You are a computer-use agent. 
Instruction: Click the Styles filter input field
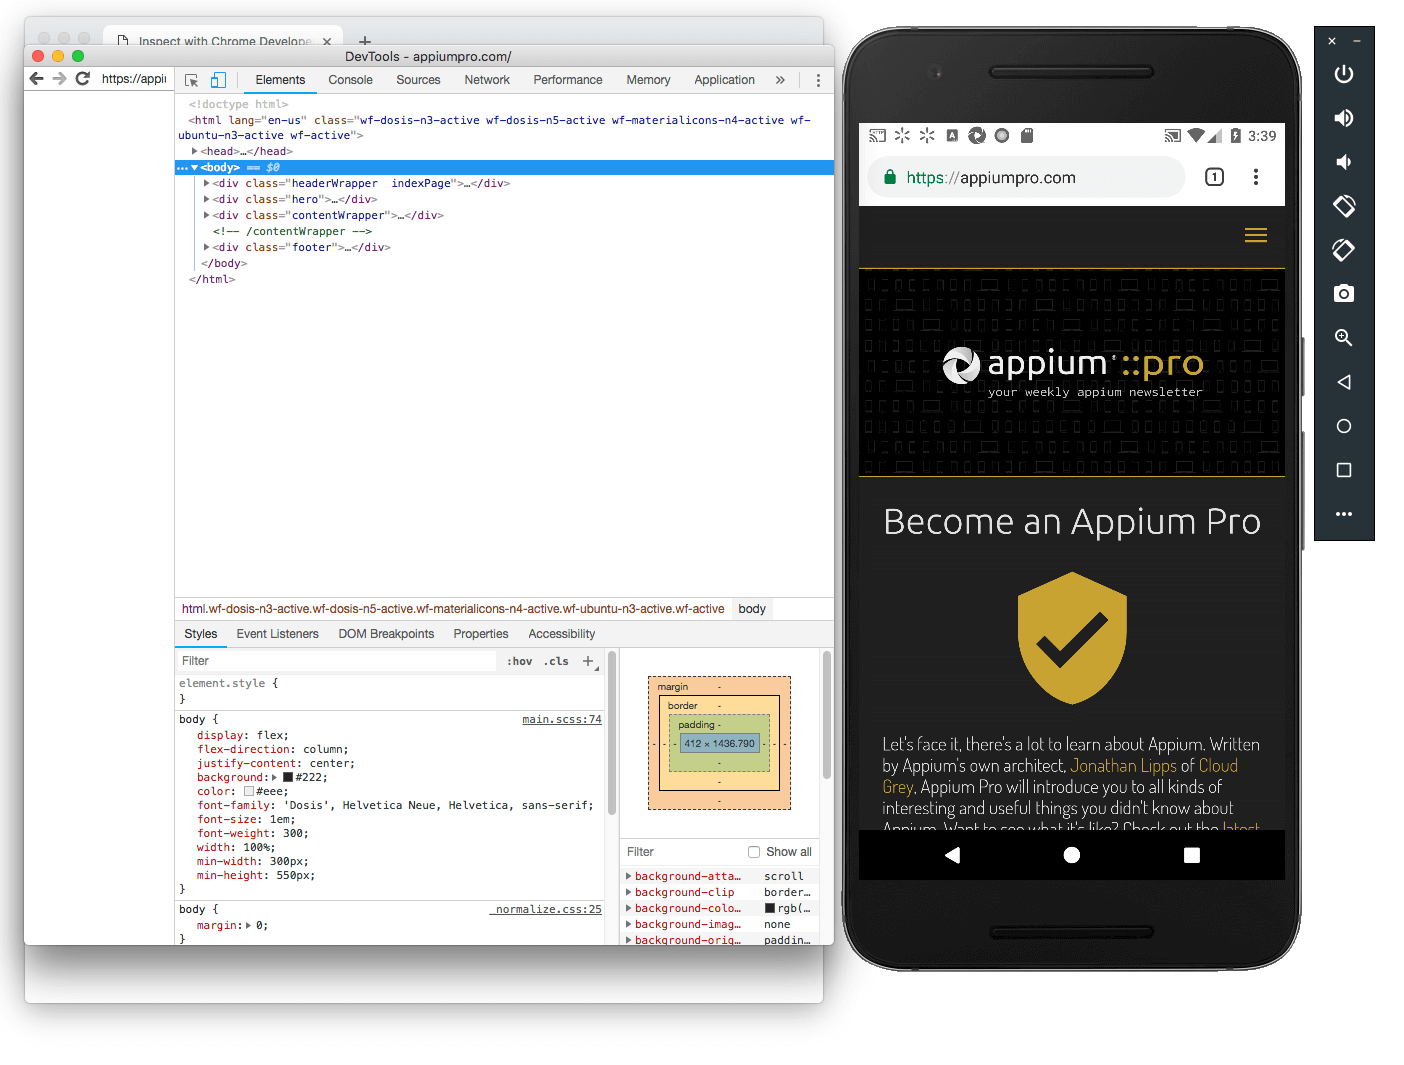point(336,661)
